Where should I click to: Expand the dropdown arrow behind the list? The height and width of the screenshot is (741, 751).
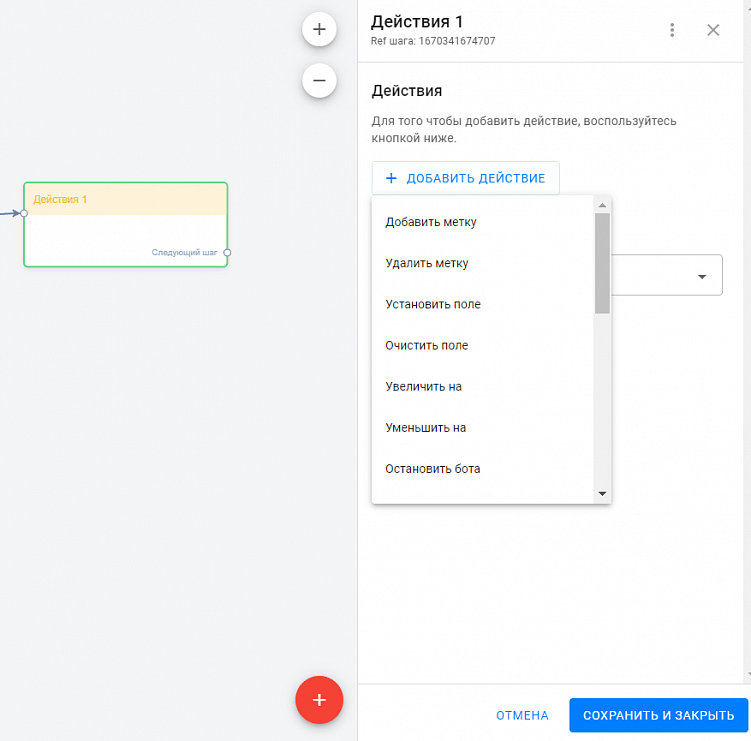coord(702,276)
